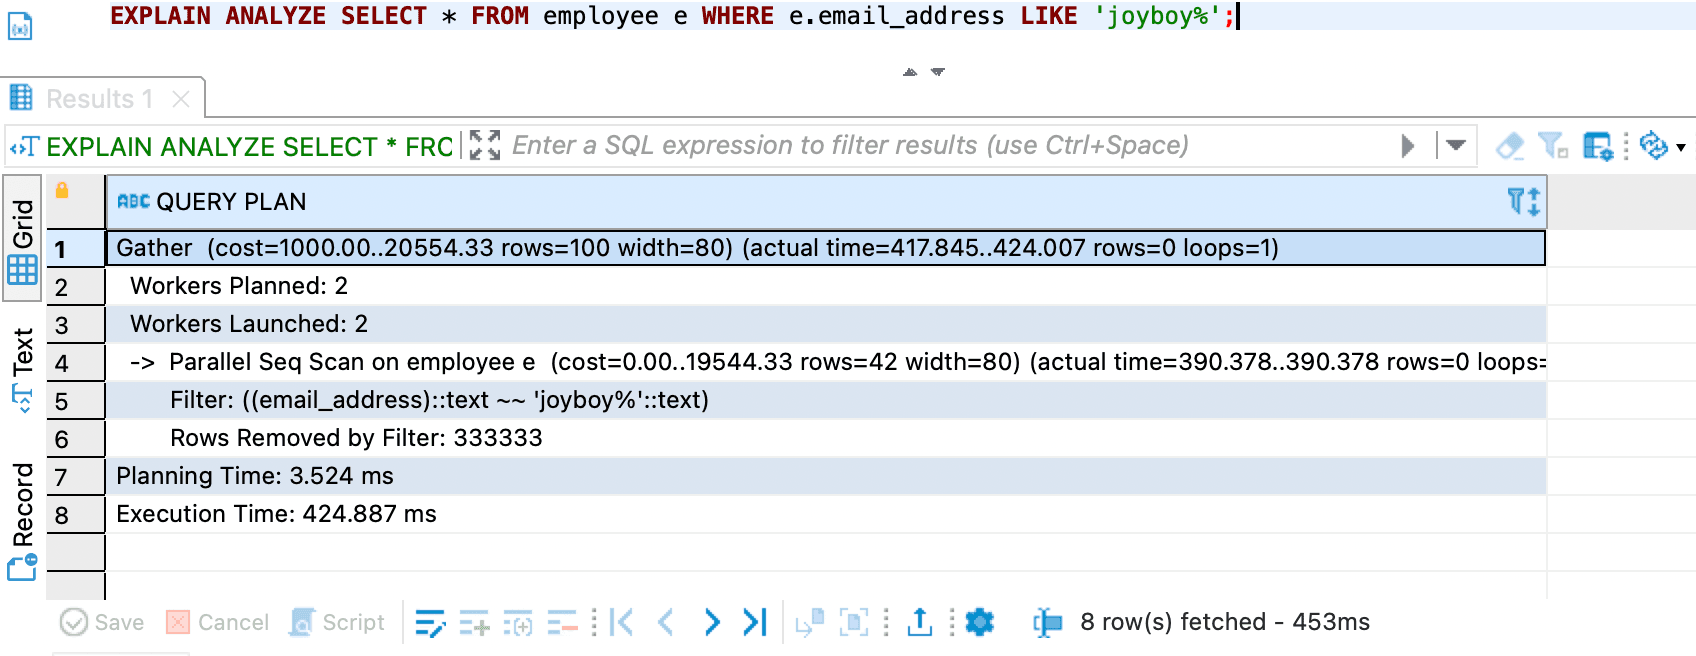This screenshot has height=656, width=1696.
Task: Click the EXPLAIN ANALYZE SELECT query label
Action: [x=250, y=147]
